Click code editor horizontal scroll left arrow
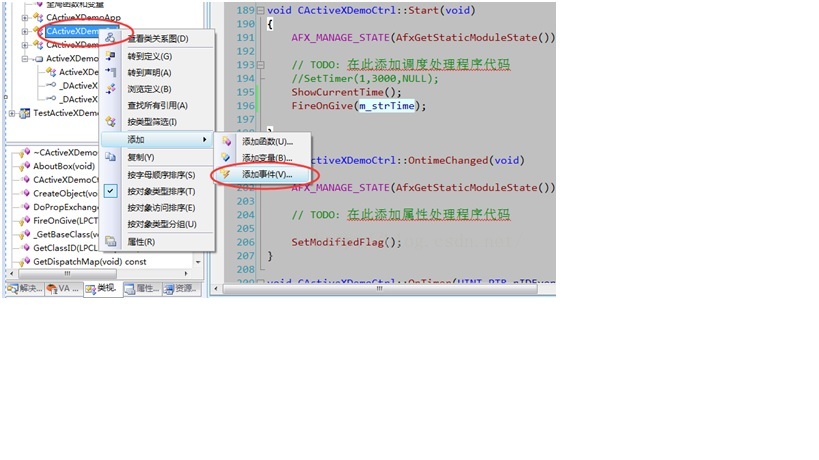The height and width of the screenshot is (460, 819). [216, 288]
